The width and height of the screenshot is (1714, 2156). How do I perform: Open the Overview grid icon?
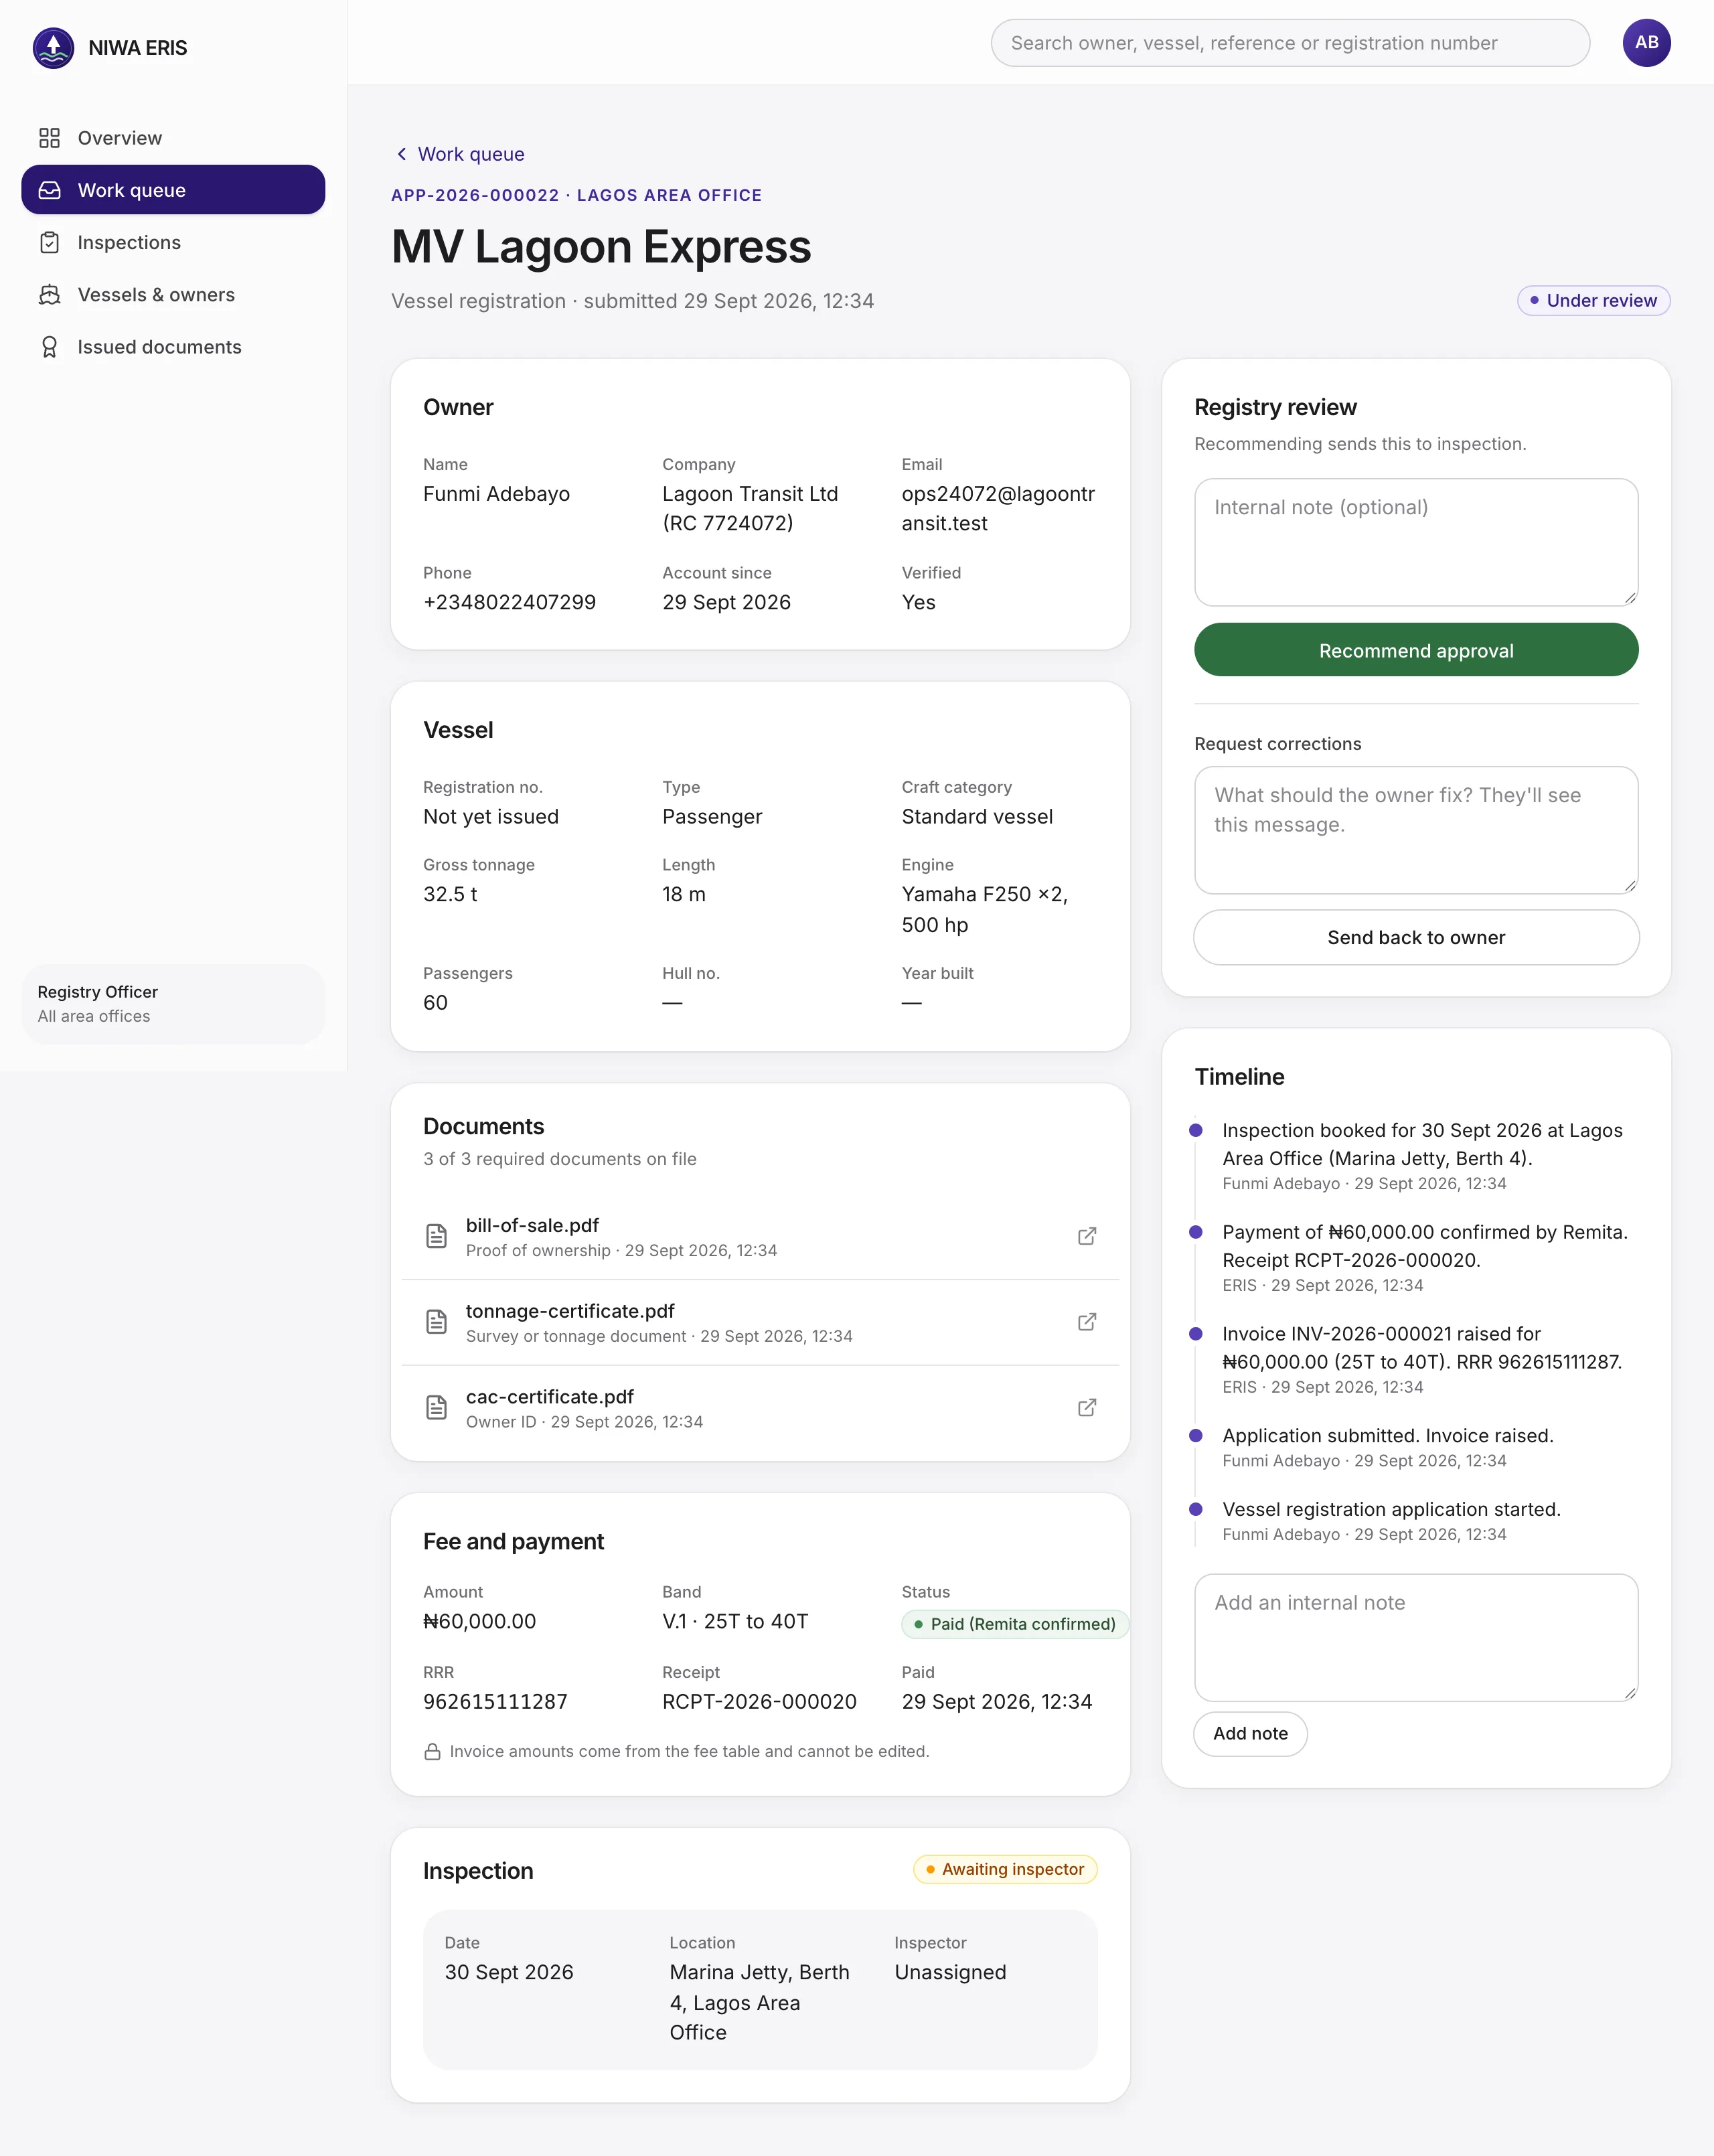49,138
